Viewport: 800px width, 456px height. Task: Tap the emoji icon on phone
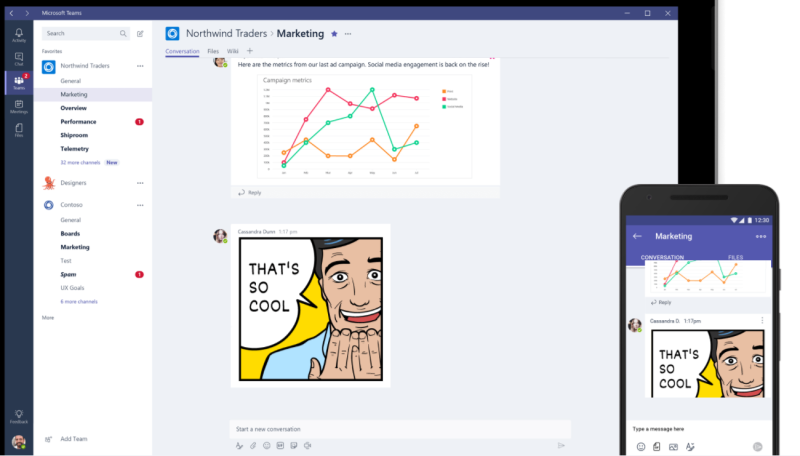641,447
